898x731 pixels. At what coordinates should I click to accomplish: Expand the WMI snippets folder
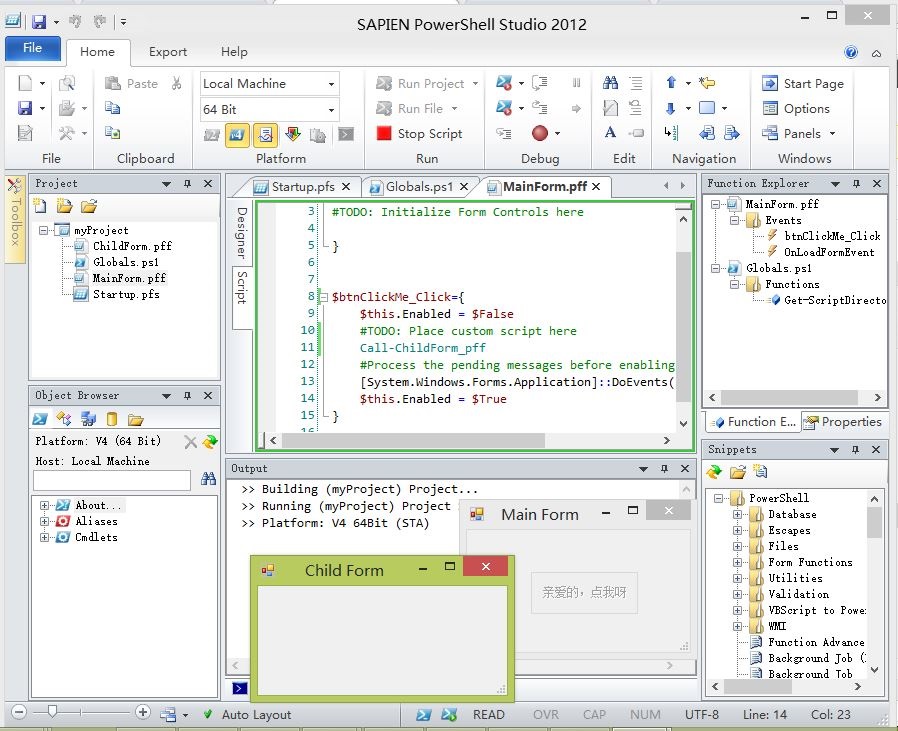tap(738, 626)
